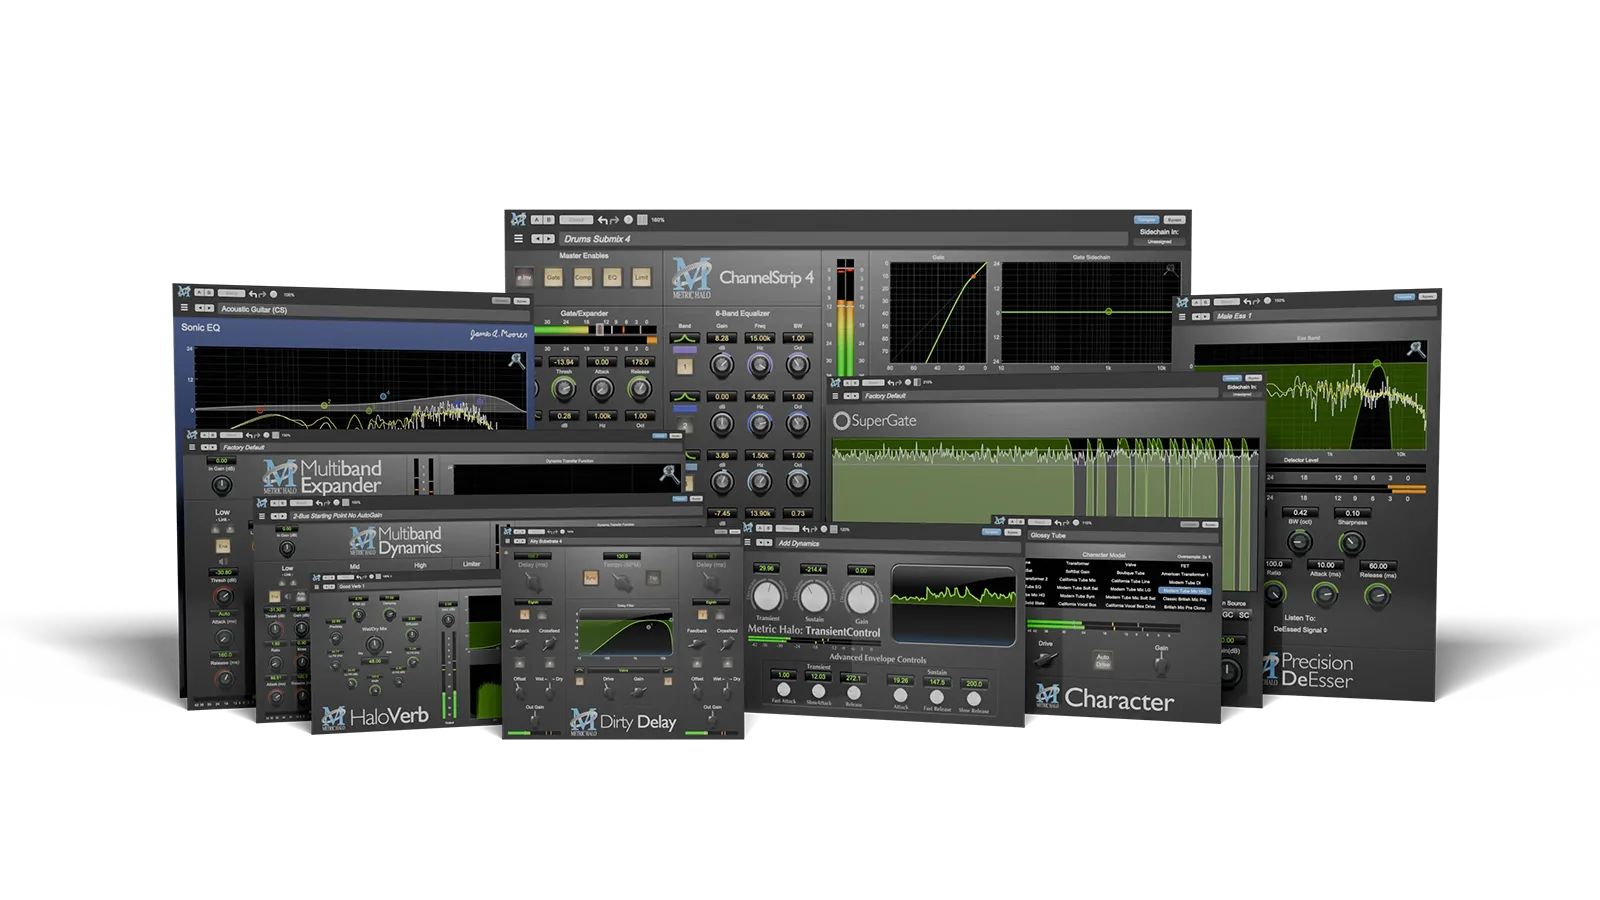Click the analyzer magnifier icon in Sonic EQ
The image size is (1600, 900).
coord(516,359)
